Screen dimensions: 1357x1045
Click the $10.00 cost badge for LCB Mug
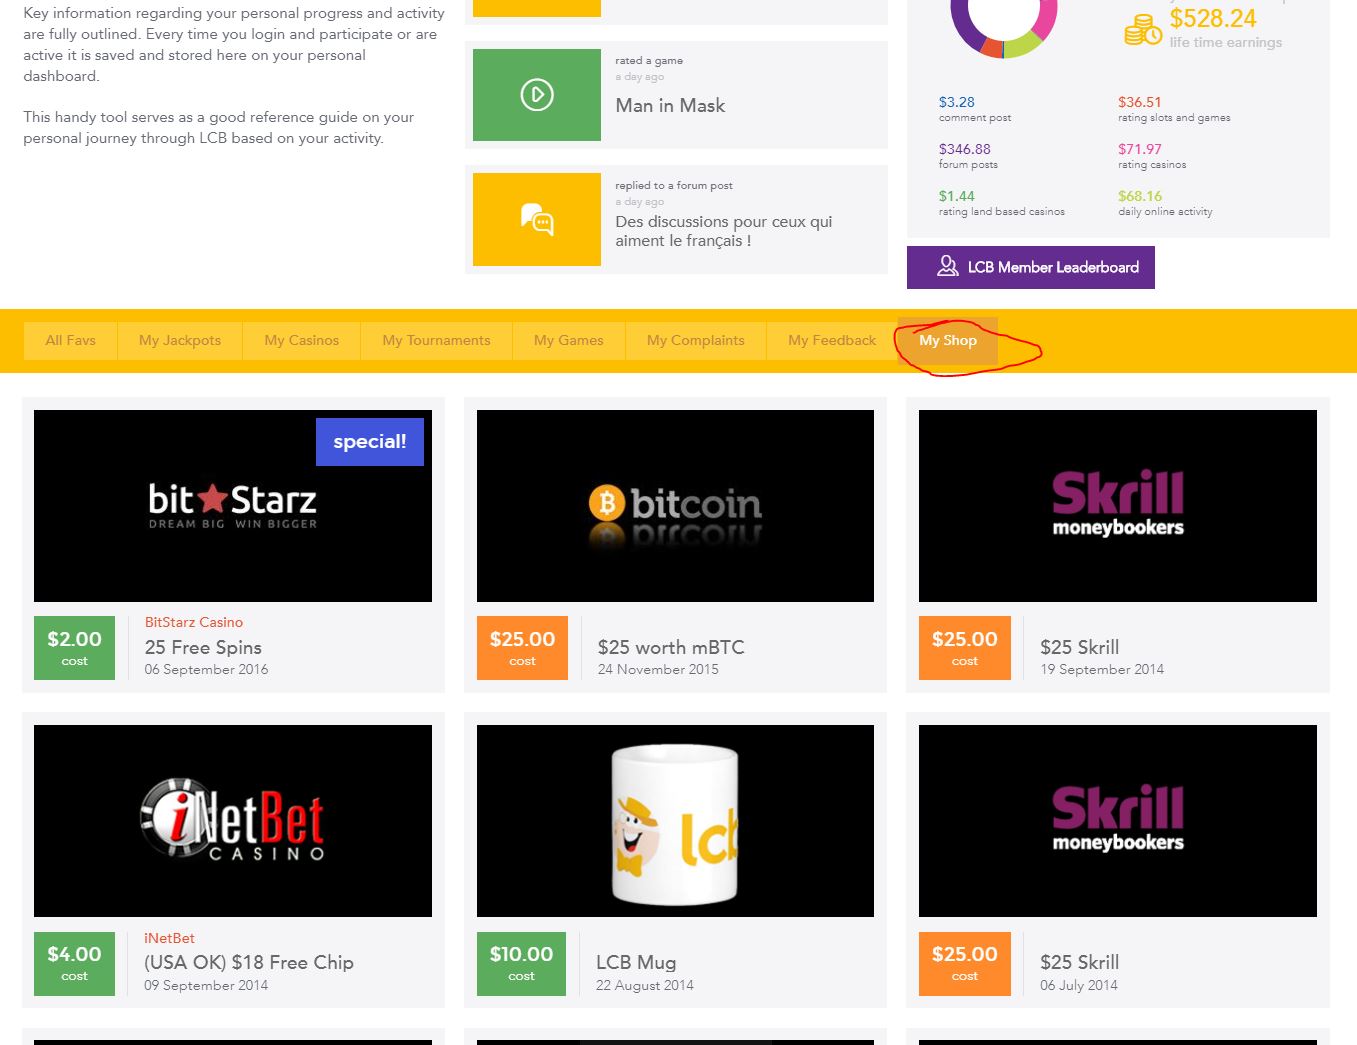(521, 964)
